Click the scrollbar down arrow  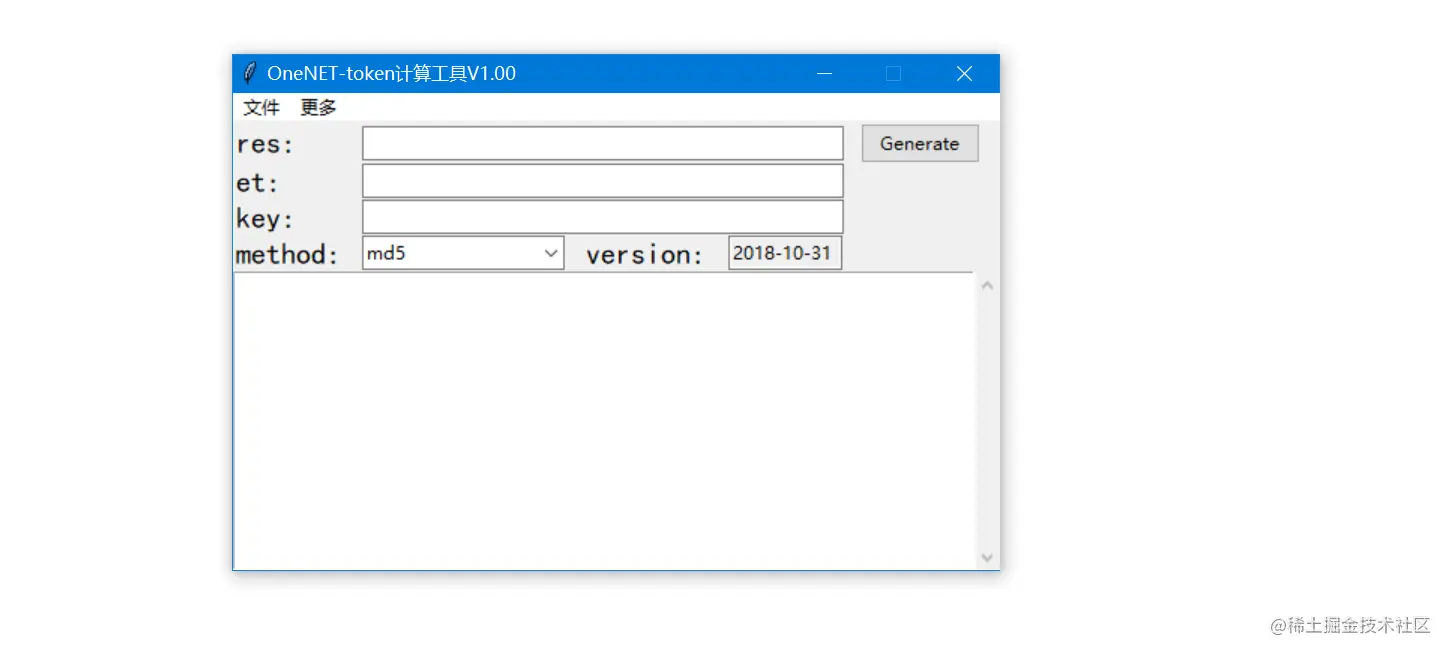point(988,558)
